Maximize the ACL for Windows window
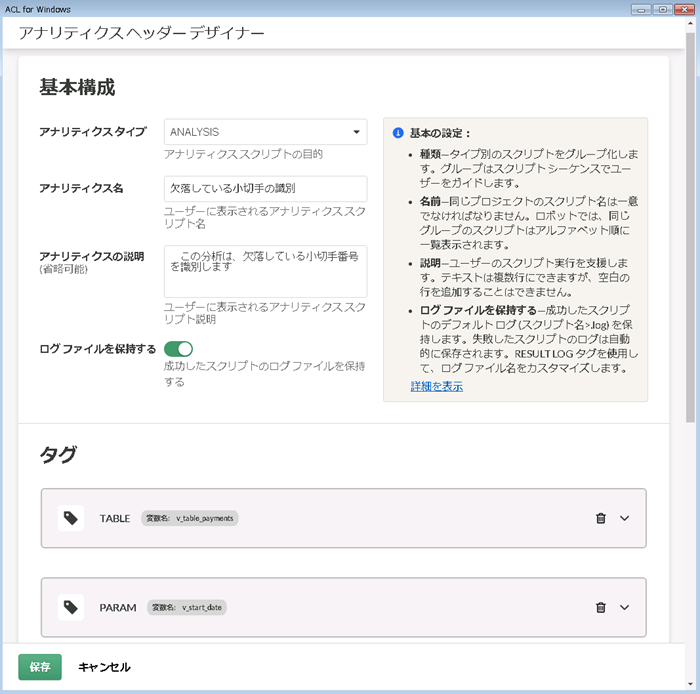Image resolution: width=700 pixels, height=694 pixels. tap(662, 8)
